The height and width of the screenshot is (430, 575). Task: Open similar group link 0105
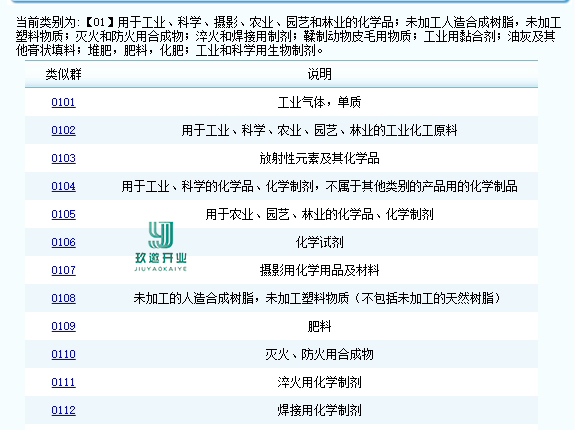coord(63,214)
